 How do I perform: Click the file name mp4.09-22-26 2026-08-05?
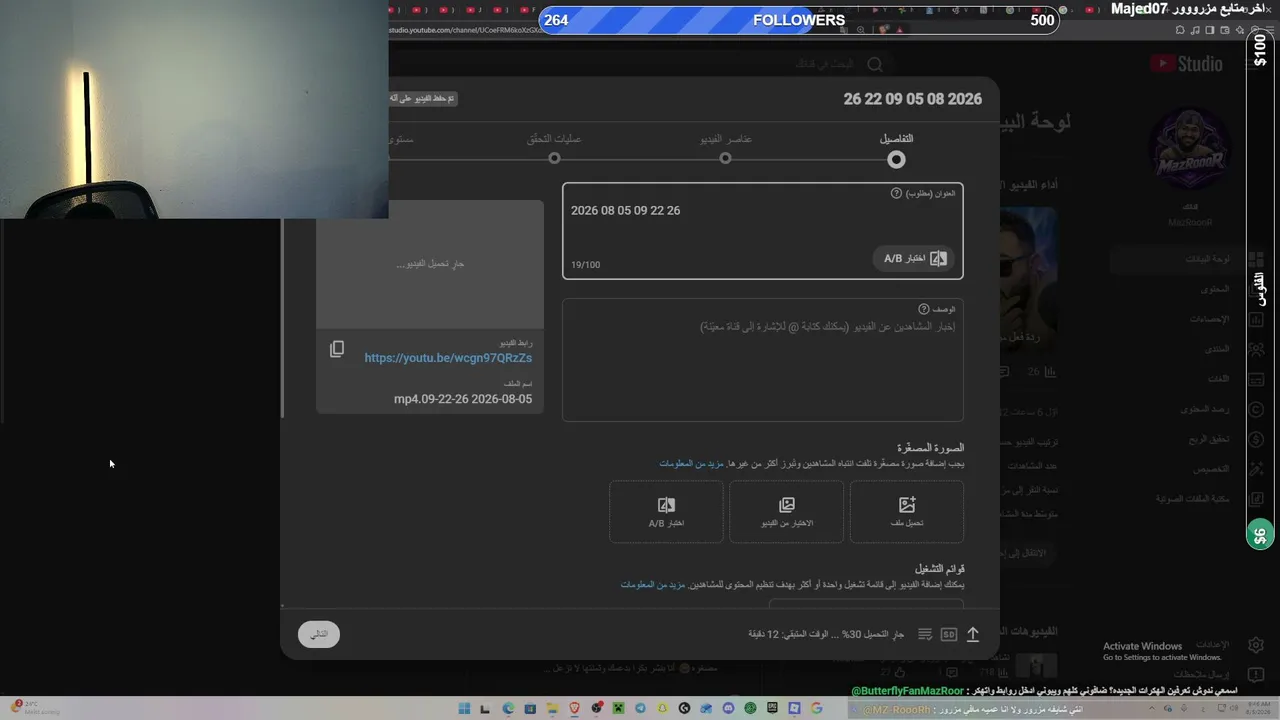click(x=463, y=399)
